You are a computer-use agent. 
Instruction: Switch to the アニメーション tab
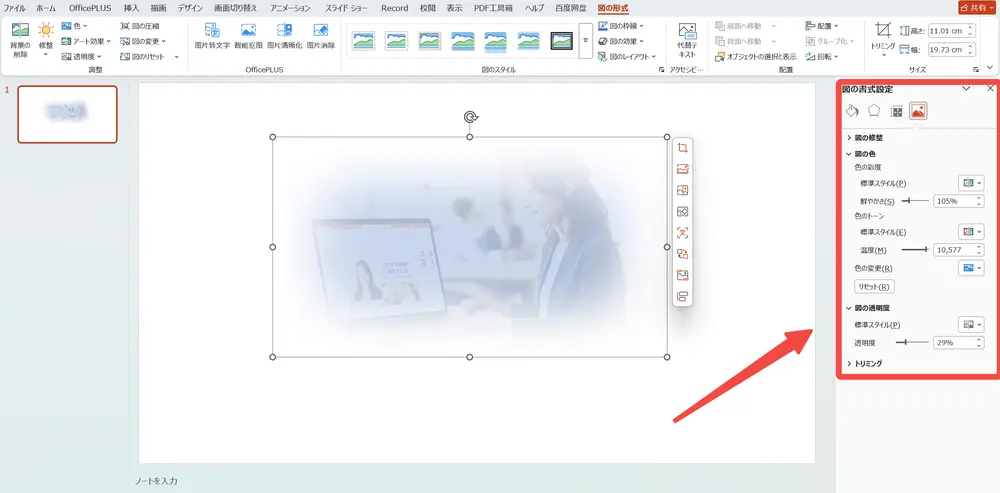coord(290,8)
